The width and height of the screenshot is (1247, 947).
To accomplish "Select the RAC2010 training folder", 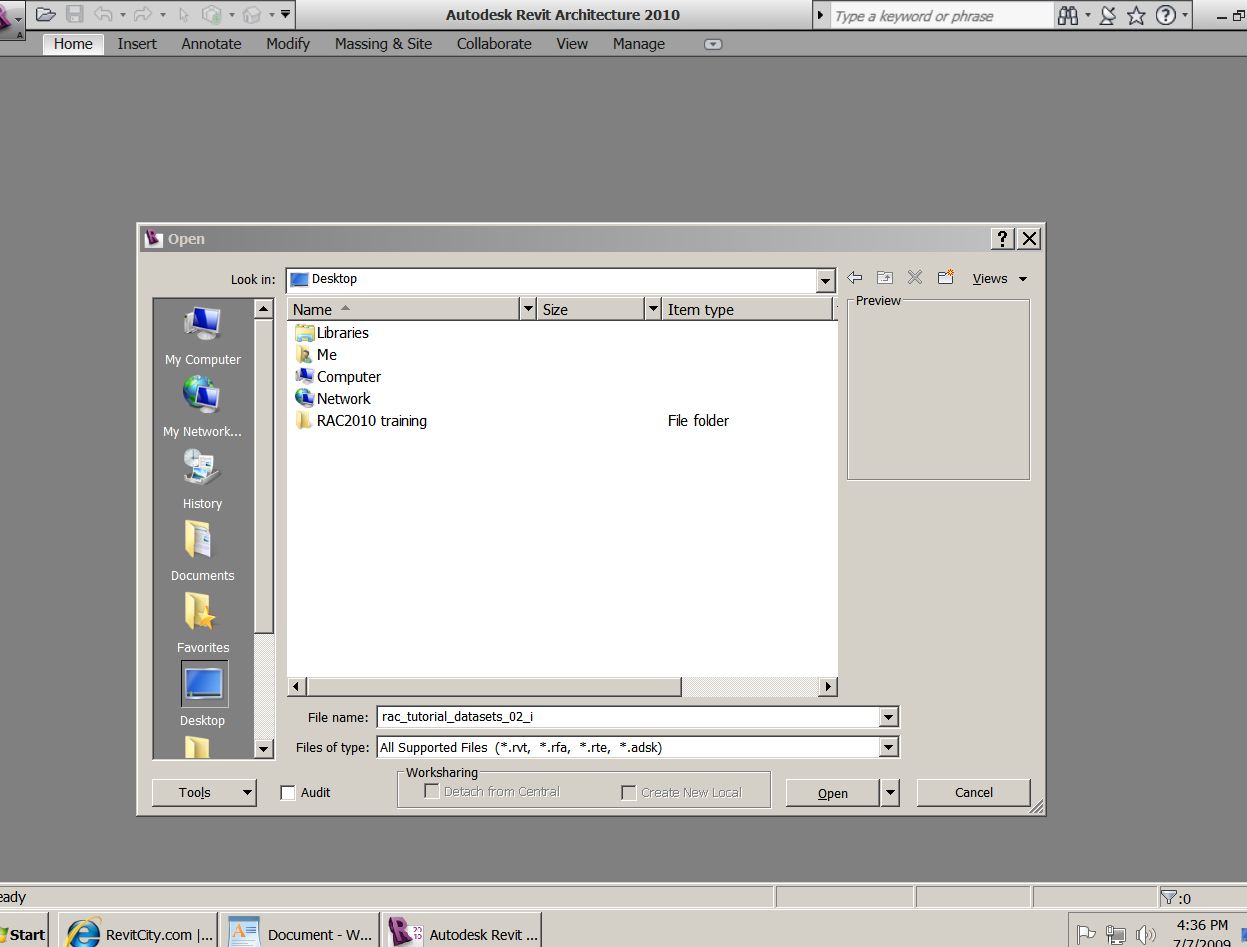I will (x=361, y=421).
